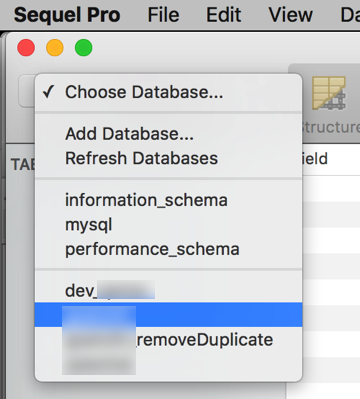Select the last blurred database entry
The width and height of the screenshot is (360, 399).
[x=168, y=363]
